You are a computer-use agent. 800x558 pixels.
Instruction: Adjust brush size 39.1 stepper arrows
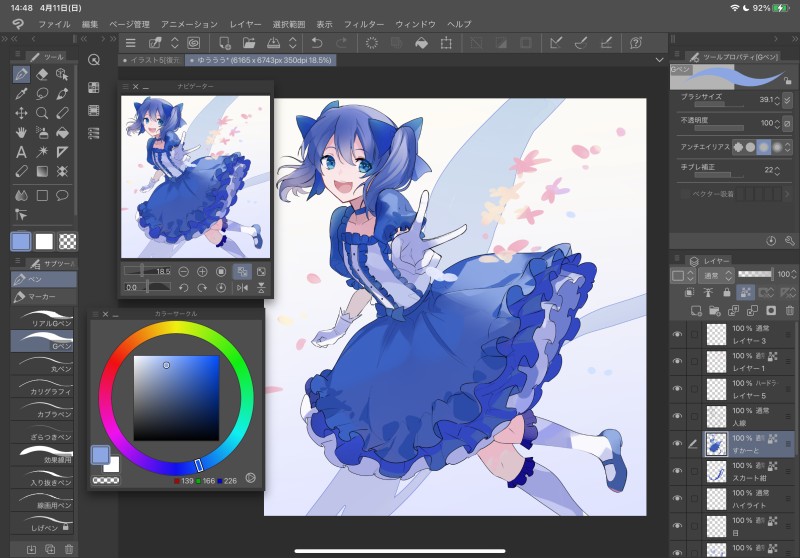(x=777, y=100)
